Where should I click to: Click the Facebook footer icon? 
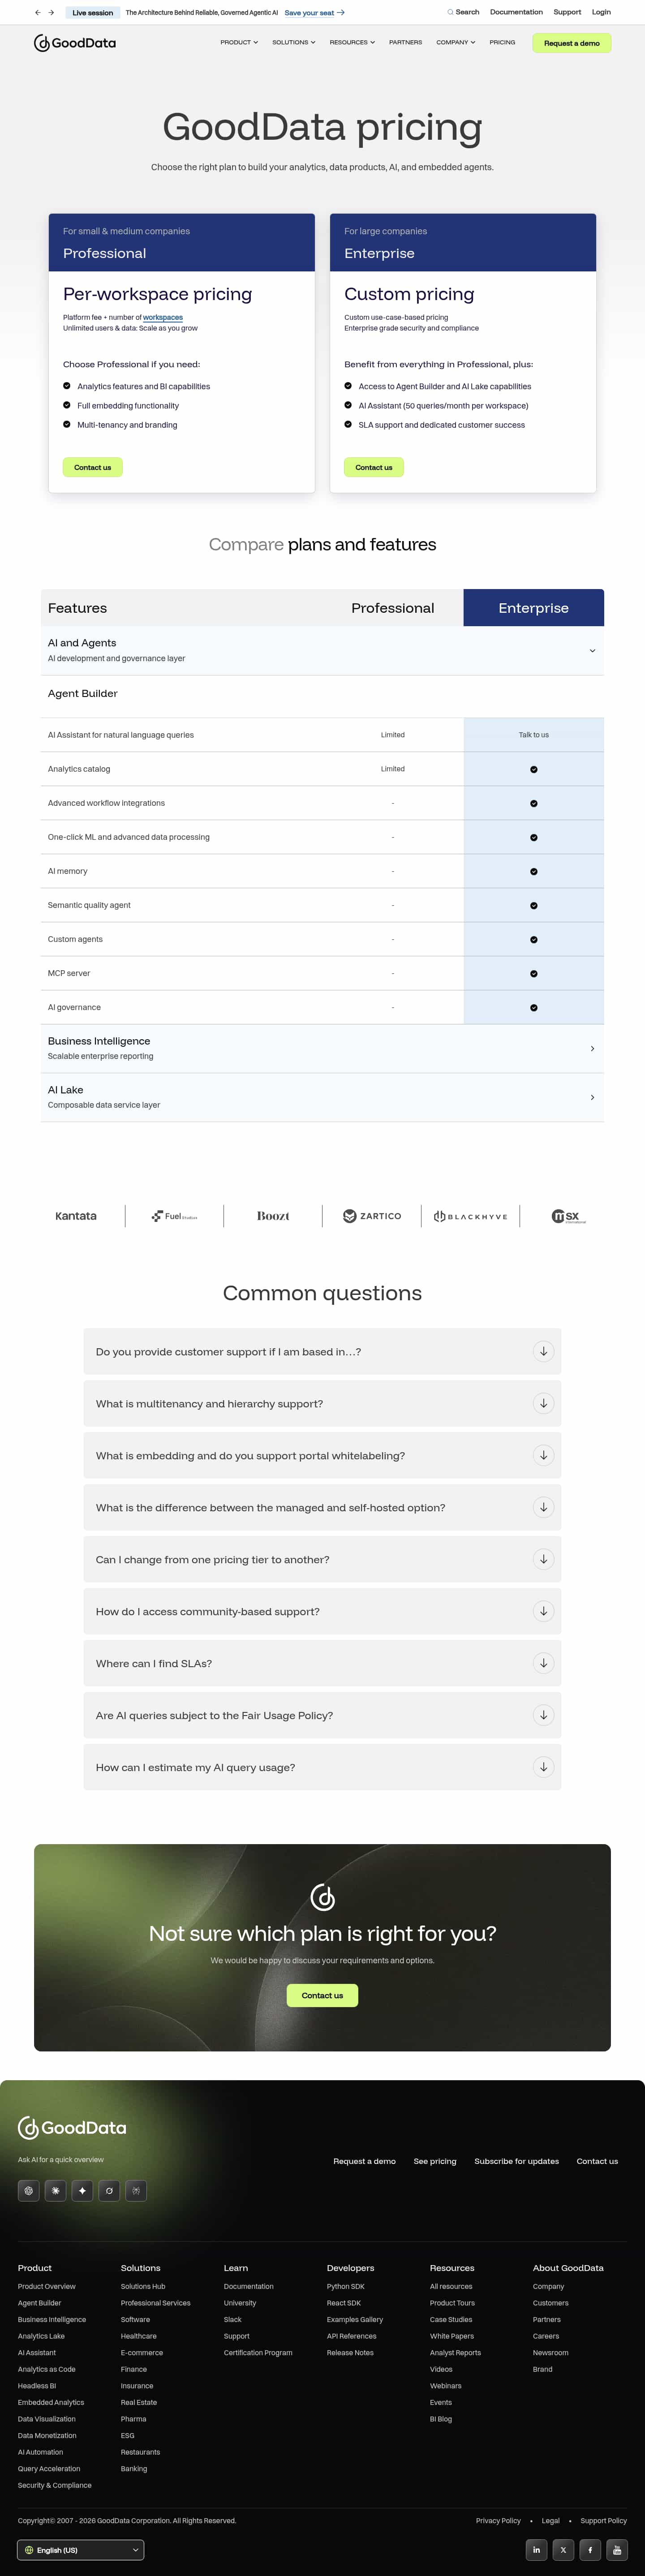pos(591,2550)
